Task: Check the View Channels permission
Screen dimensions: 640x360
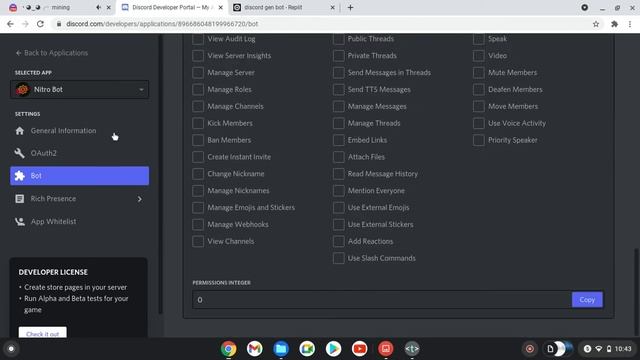Action: point(198,241)
